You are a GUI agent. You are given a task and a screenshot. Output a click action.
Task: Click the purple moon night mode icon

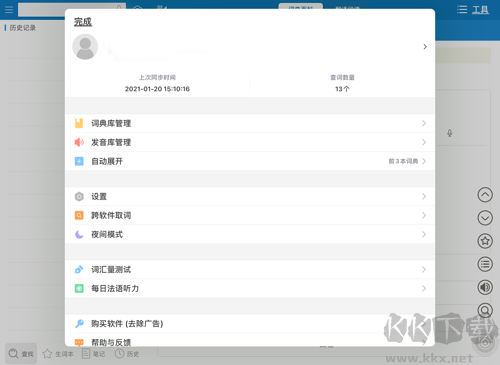point(79,234)
